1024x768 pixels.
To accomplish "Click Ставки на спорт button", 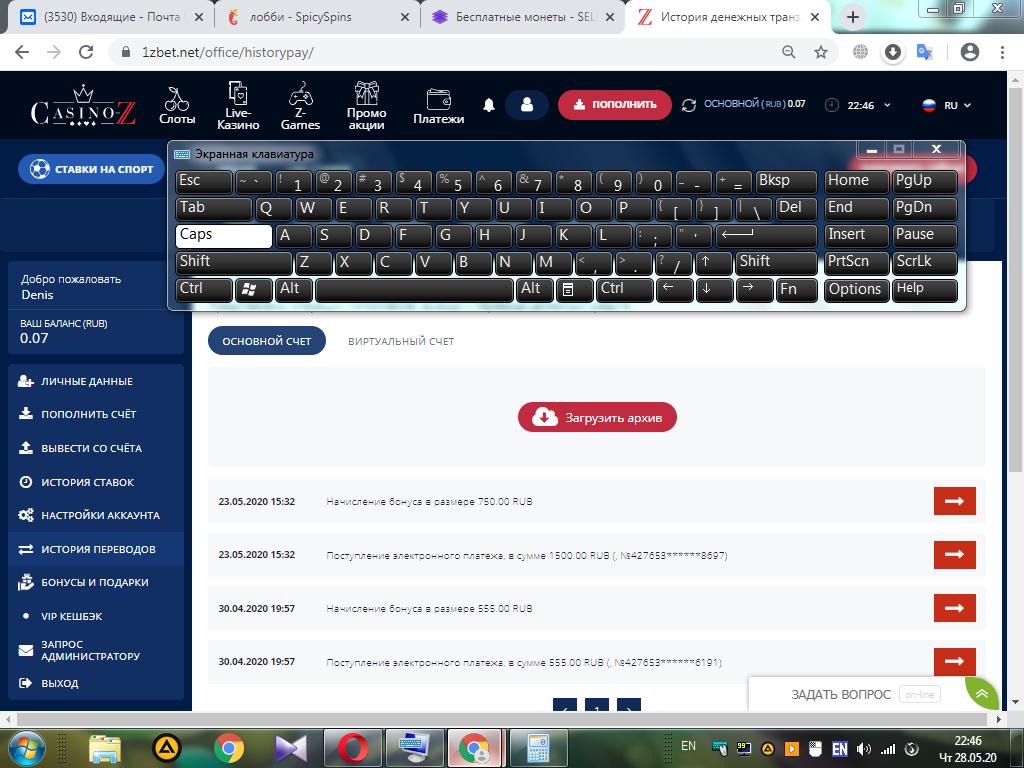I will tap(91, 169).
